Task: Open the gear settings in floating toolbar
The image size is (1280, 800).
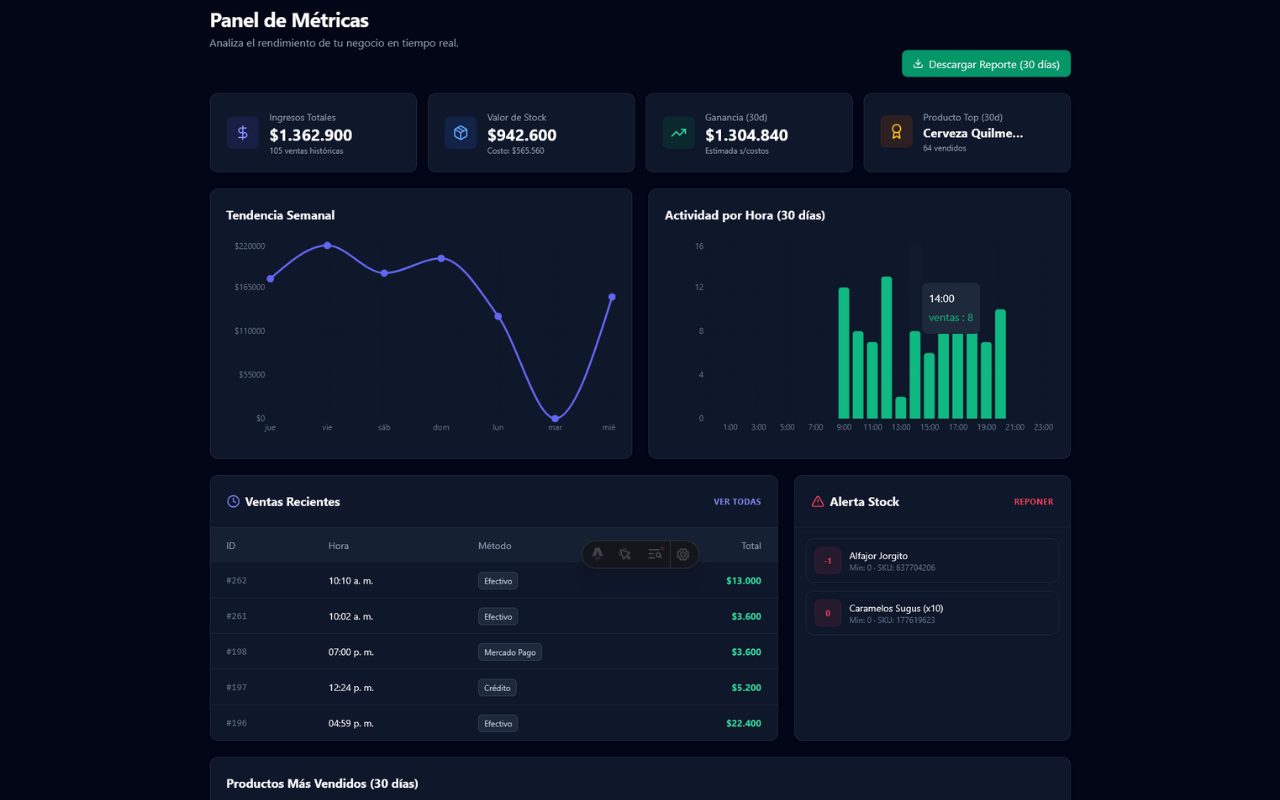Action: click(x=683, y=554)
